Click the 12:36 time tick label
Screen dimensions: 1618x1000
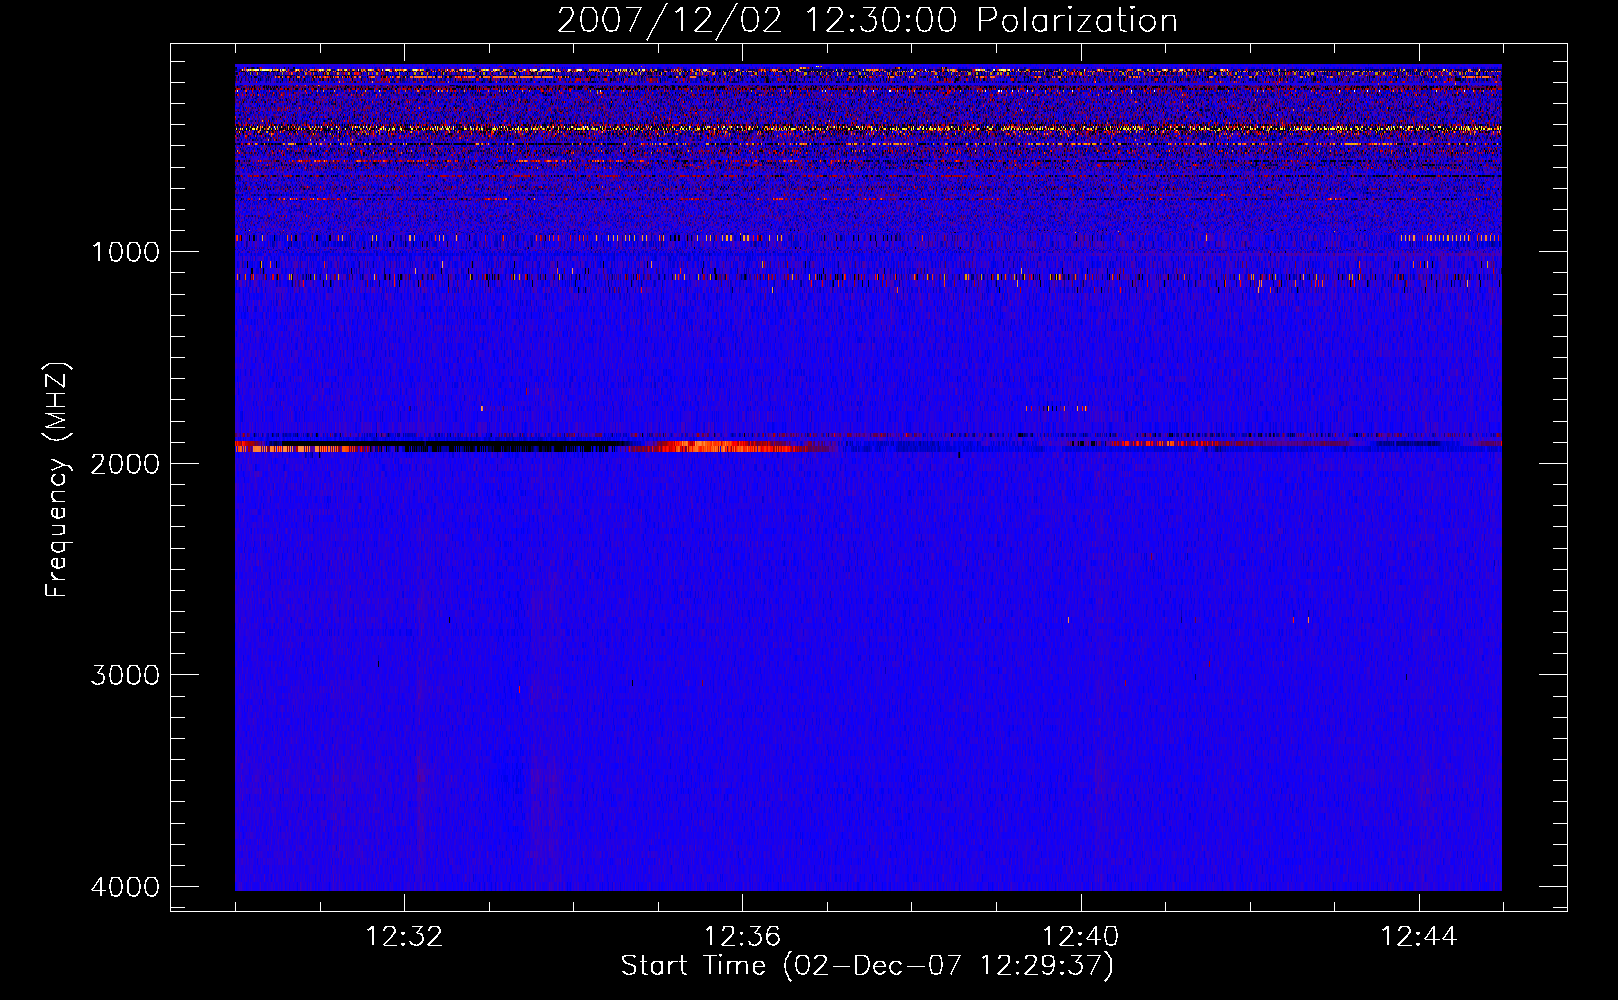(742, 937)
